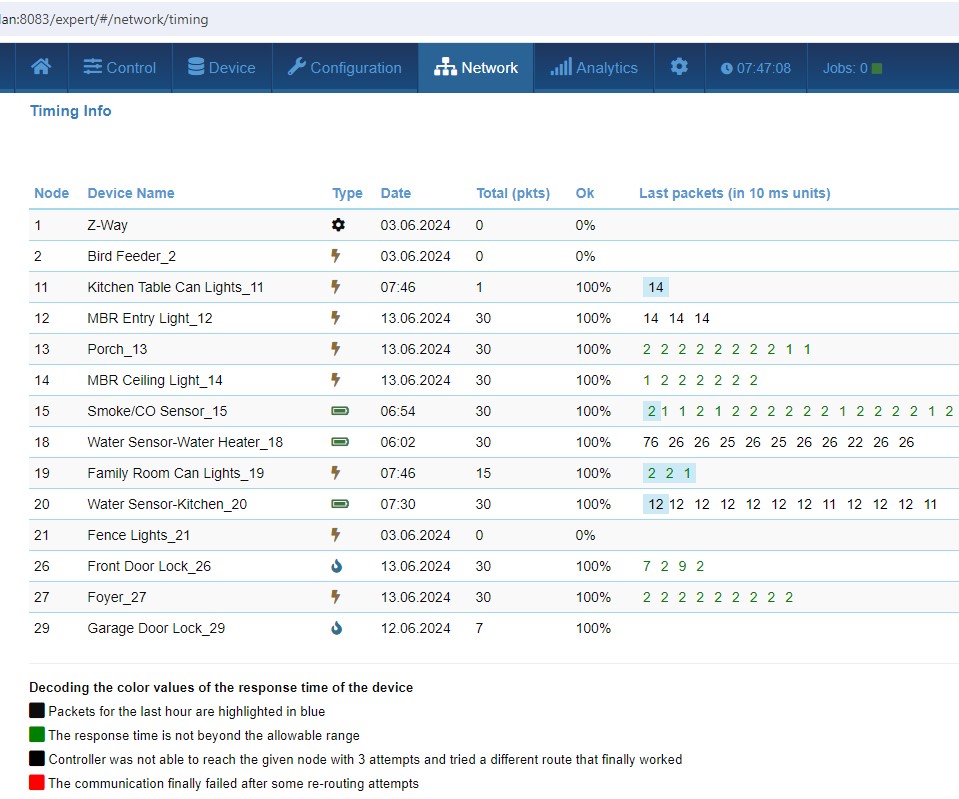Click total 7 in Garage Door Lock row
959x799 pixels.
tap(480, 628)
